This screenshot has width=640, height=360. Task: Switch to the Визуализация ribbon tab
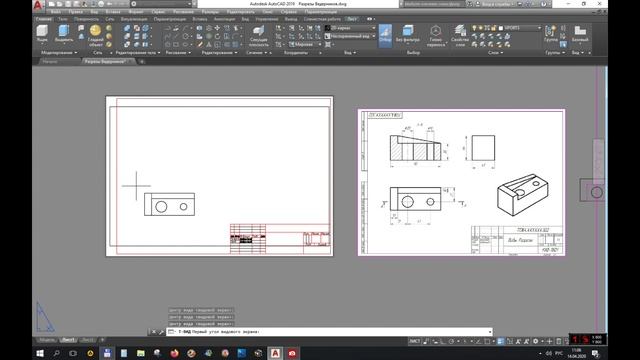pos(134,19)
